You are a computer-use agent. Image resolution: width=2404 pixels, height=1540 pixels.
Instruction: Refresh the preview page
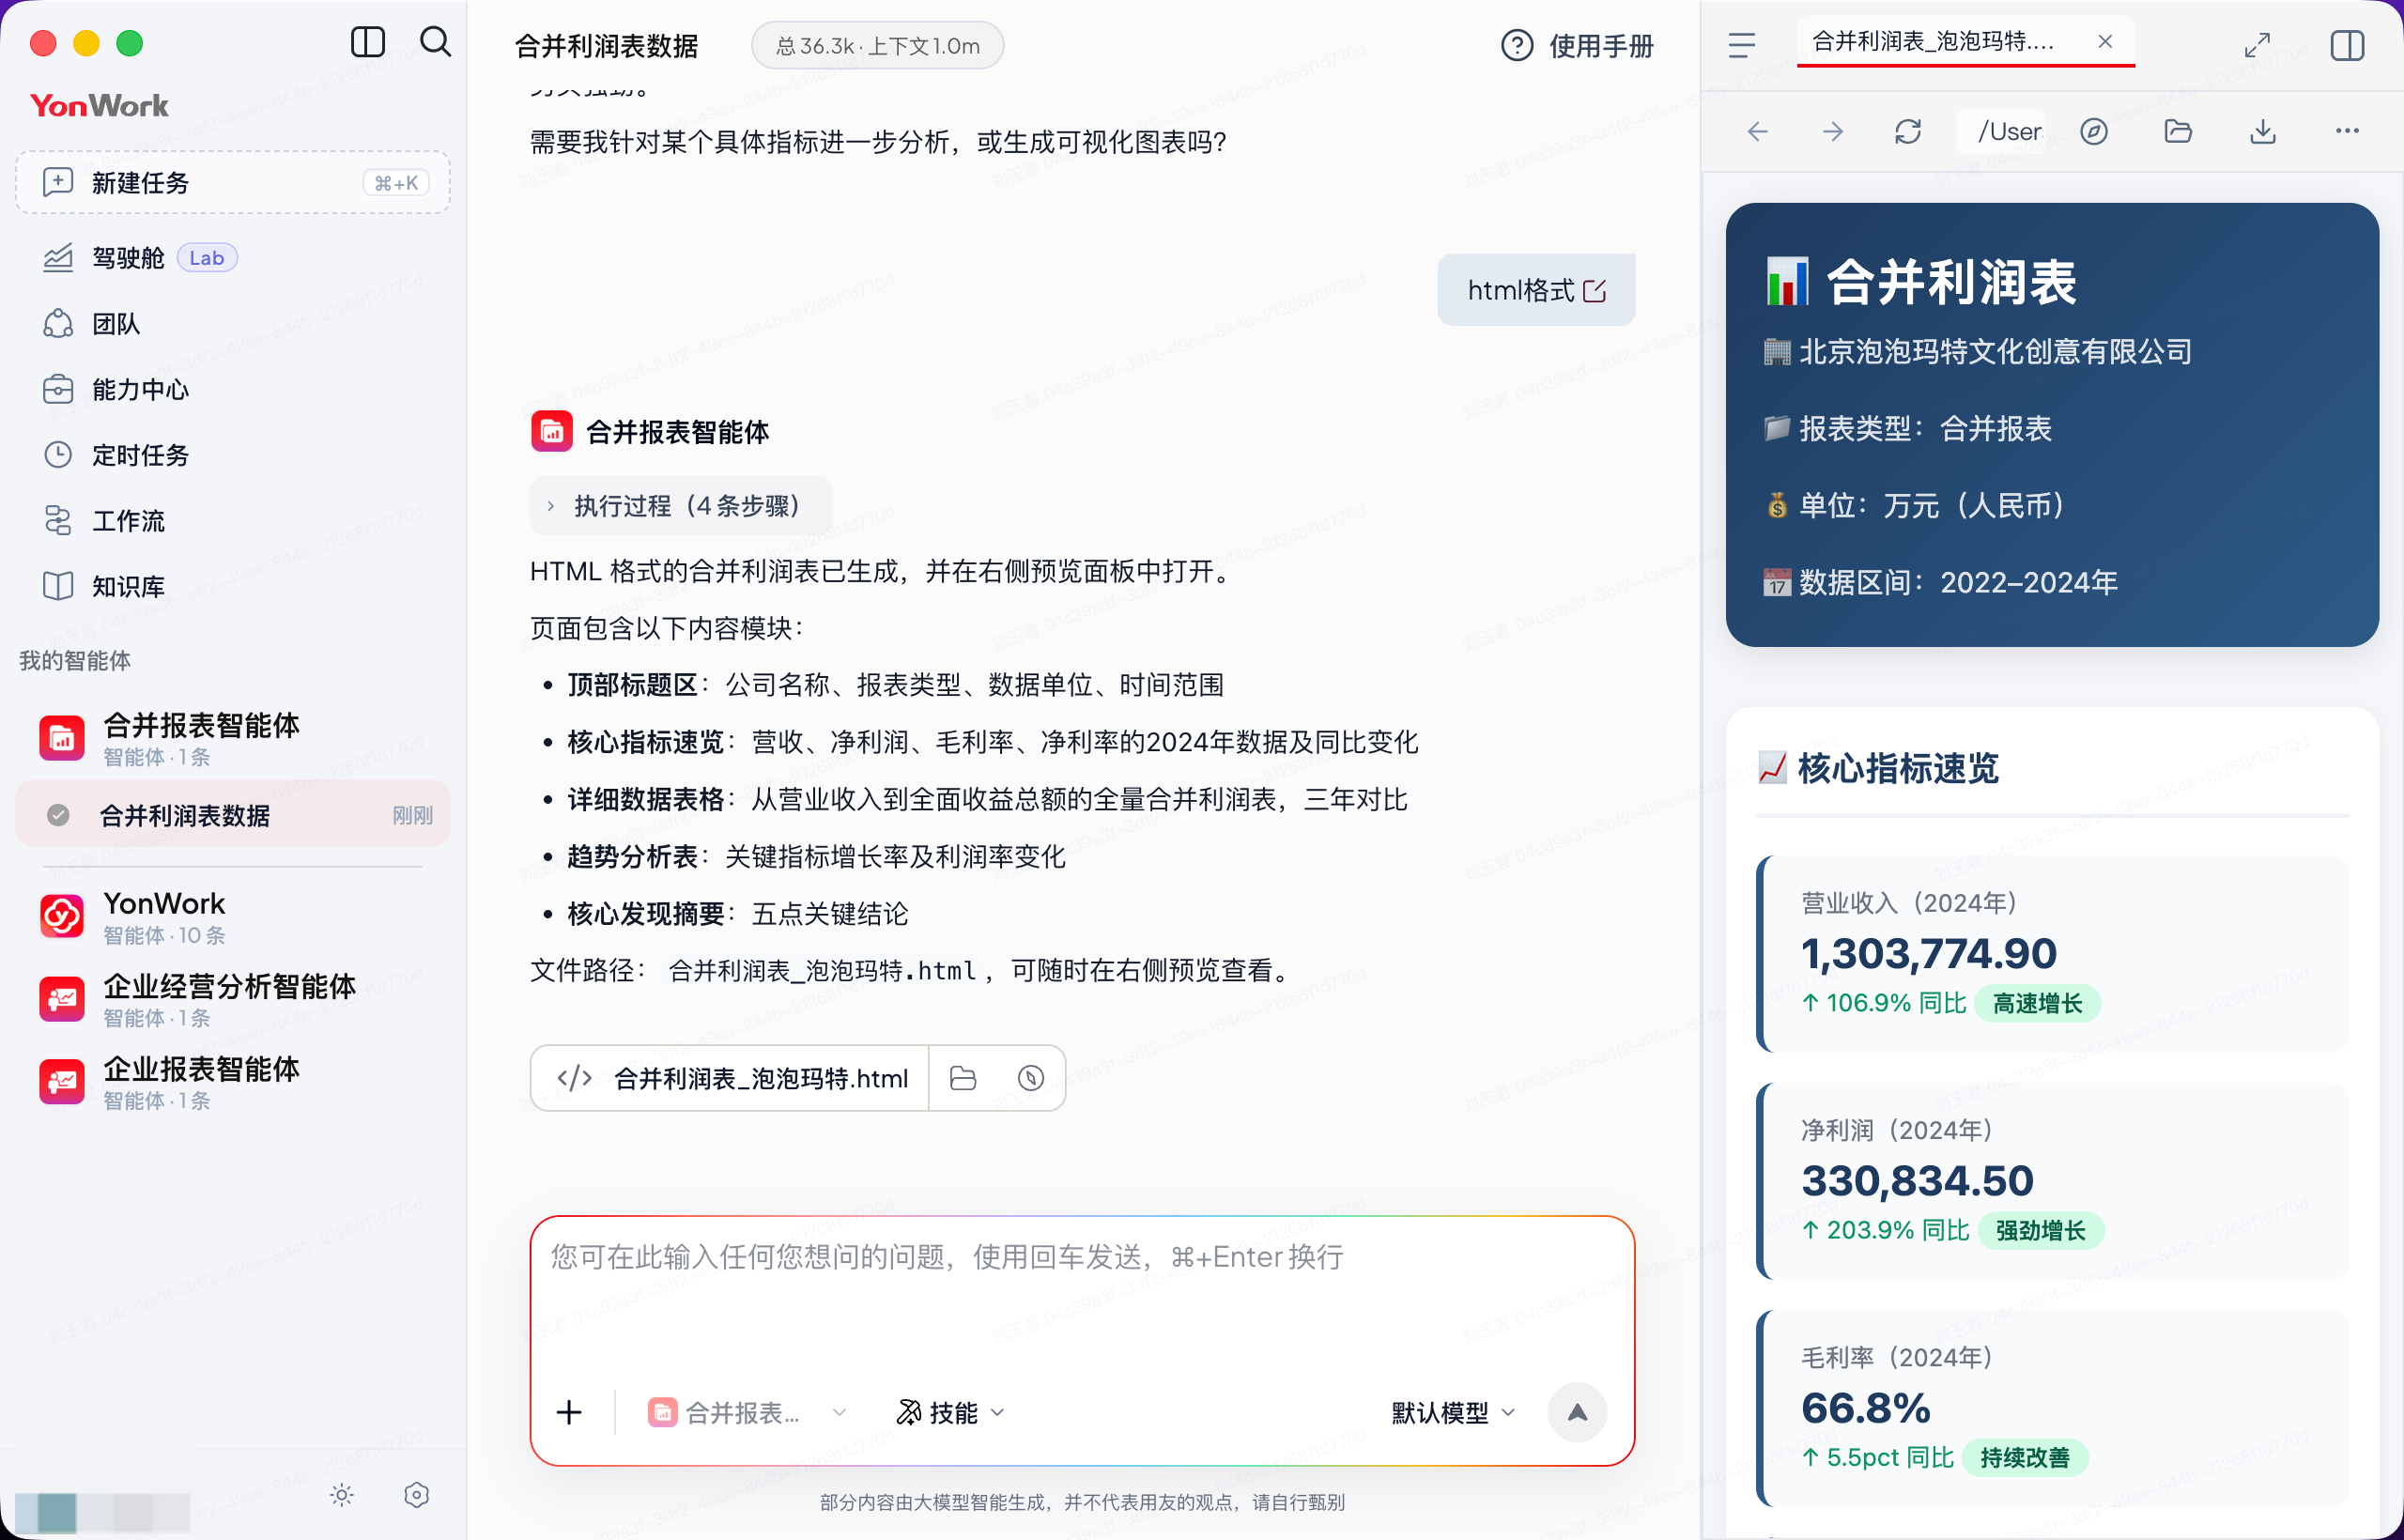(x=1907, y=131)
